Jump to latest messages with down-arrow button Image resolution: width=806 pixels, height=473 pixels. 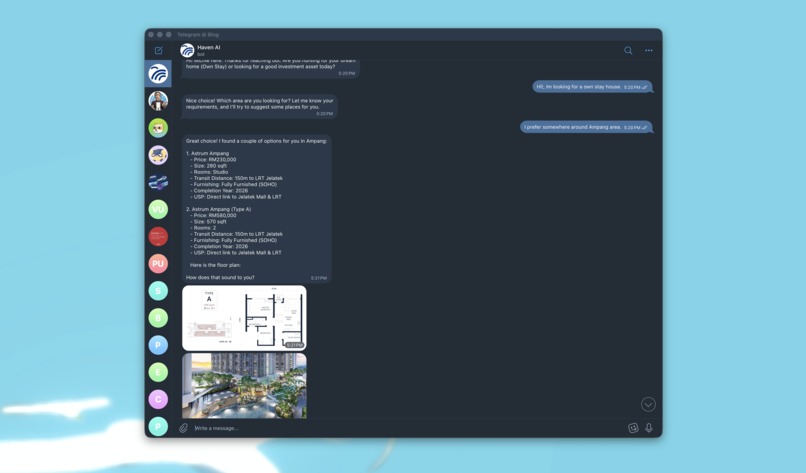pos(648,405)
